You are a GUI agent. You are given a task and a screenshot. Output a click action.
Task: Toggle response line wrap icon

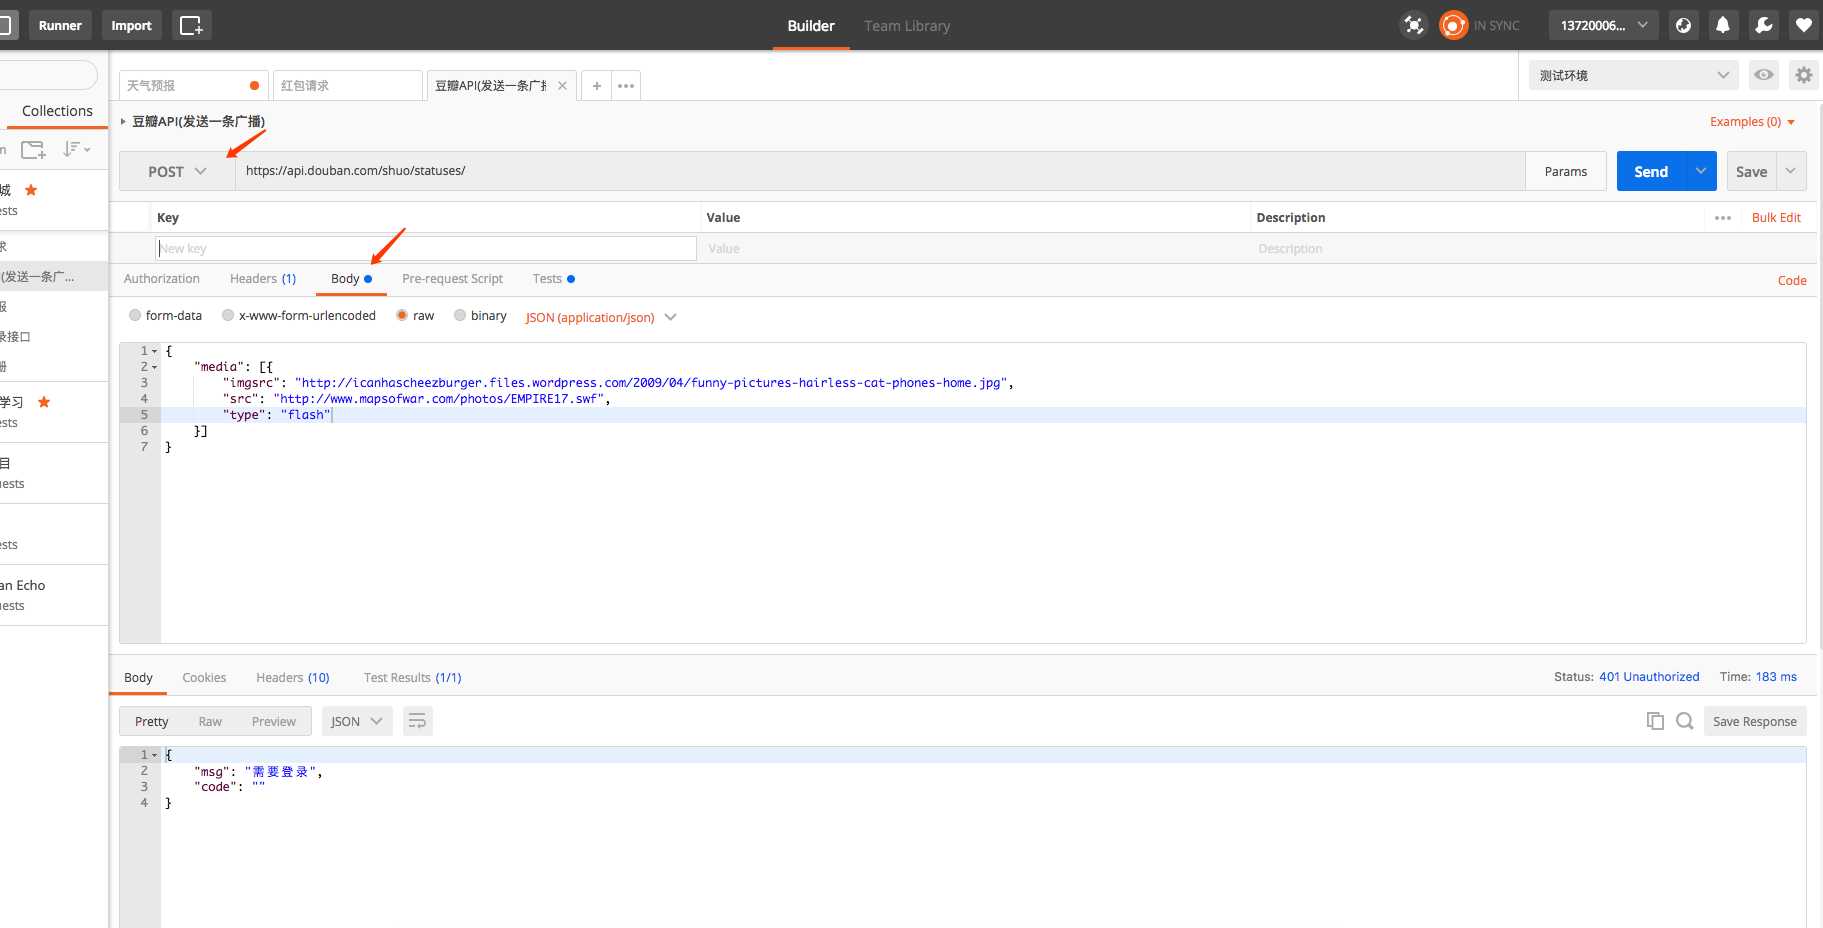pyautogui.click(x=418, y=721)
